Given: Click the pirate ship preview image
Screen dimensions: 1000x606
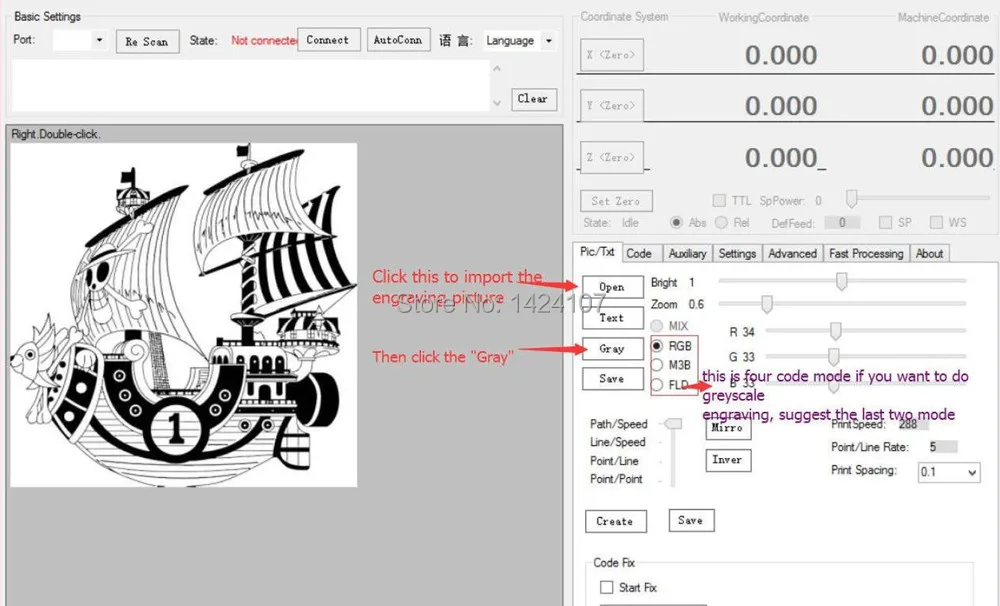Looking at the screenshot, I should coord(184,314).
